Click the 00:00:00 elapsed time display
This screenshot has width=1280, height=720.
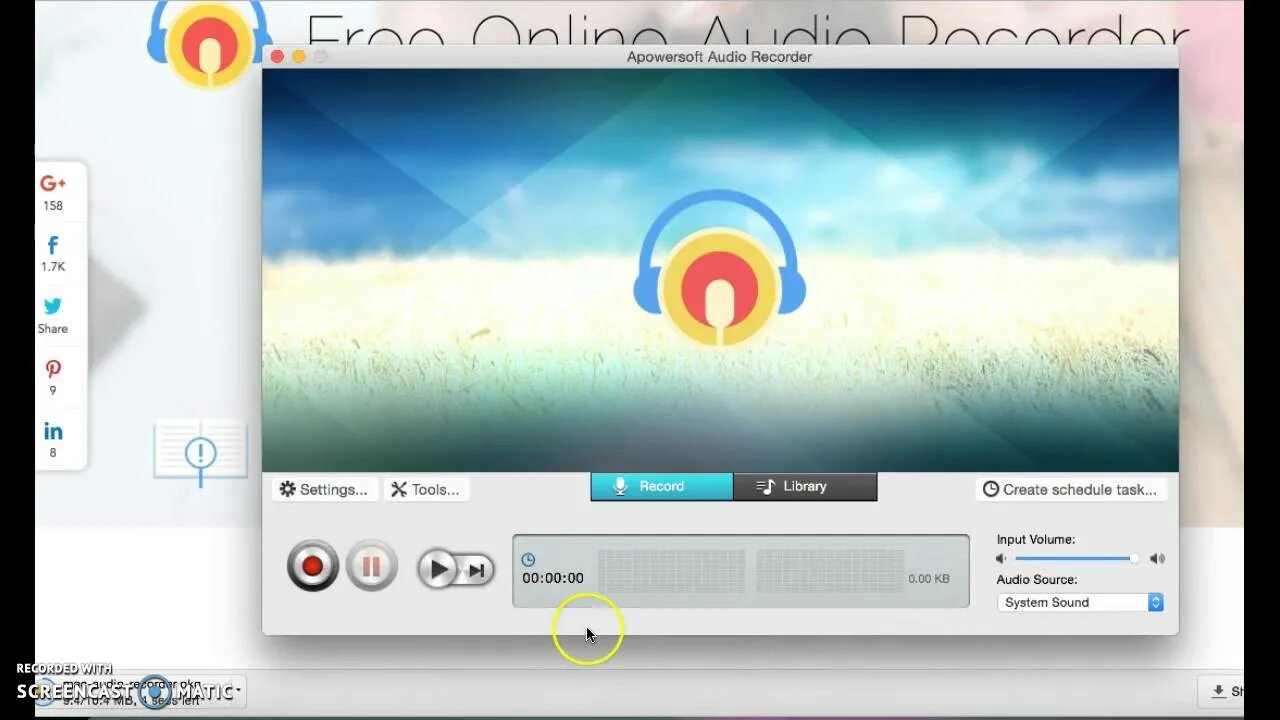point(553,578)
